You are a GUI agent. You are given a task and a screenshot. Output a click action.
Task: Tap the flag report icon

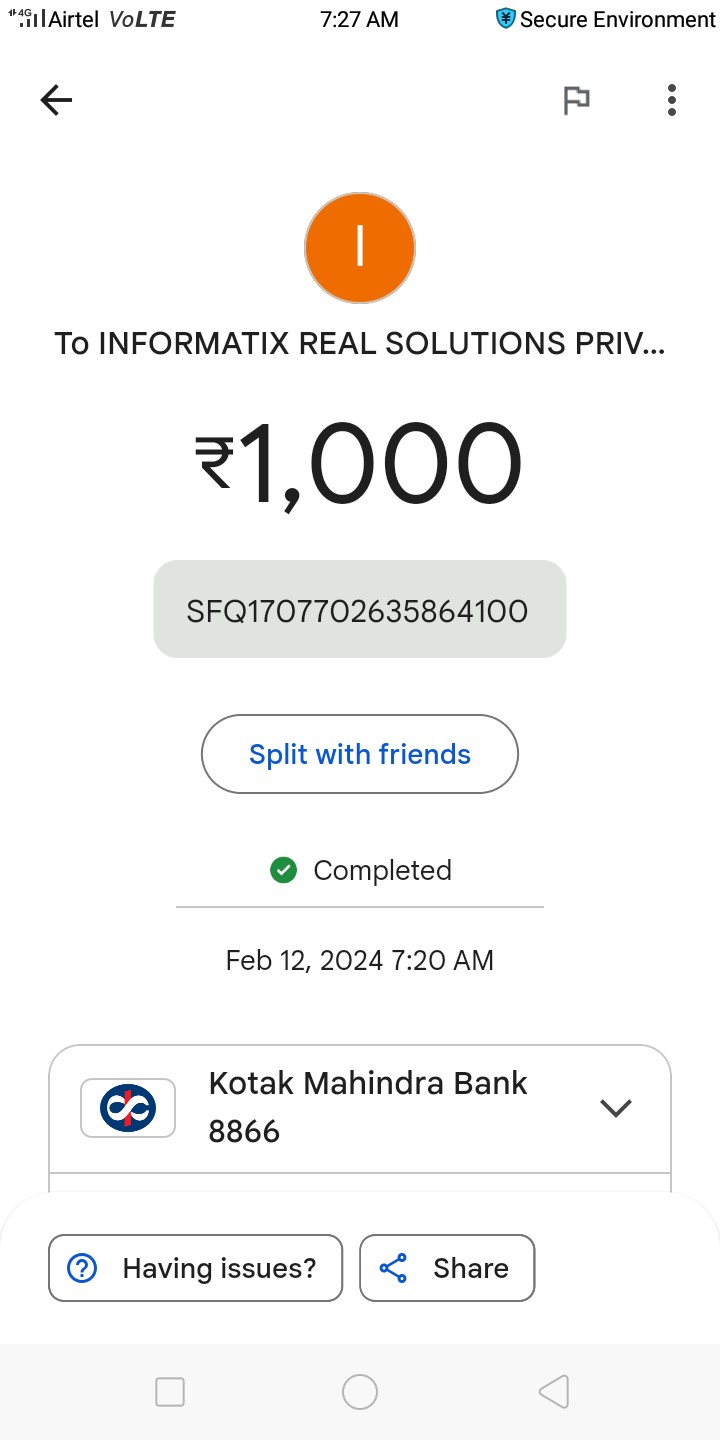point(576,100)
